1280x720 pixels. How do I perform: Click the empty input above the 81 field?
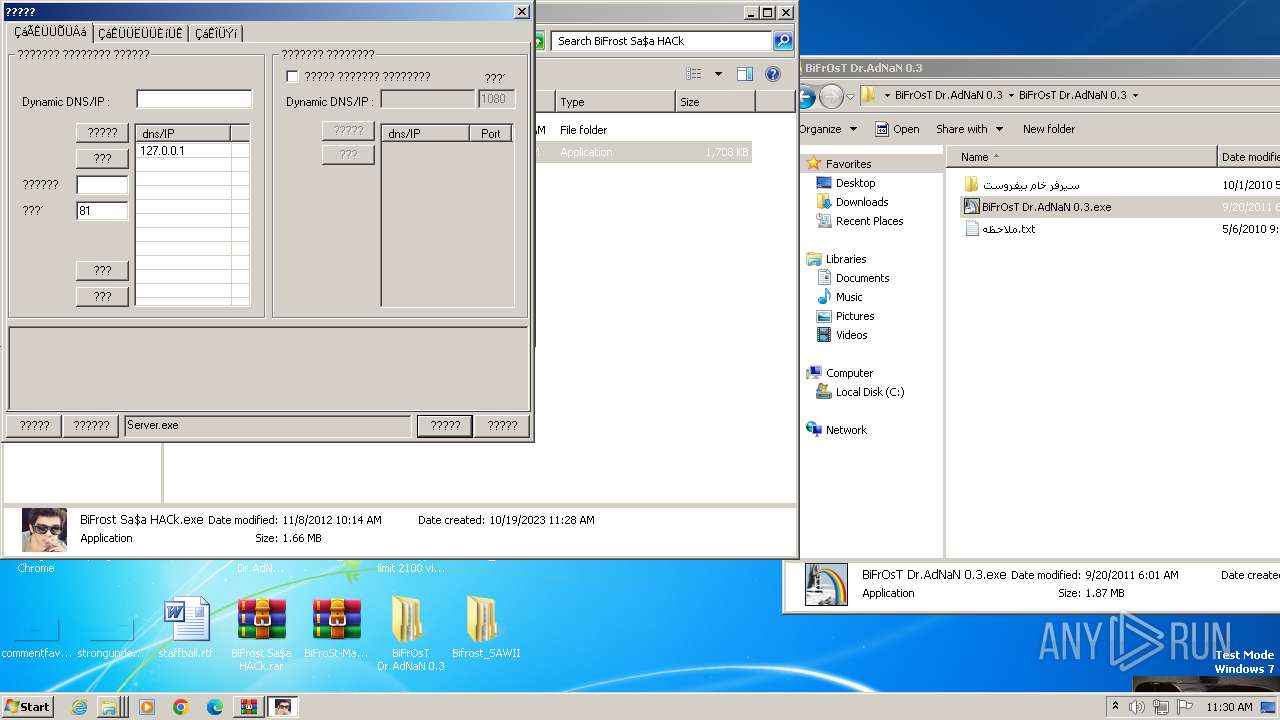(102, 185)
